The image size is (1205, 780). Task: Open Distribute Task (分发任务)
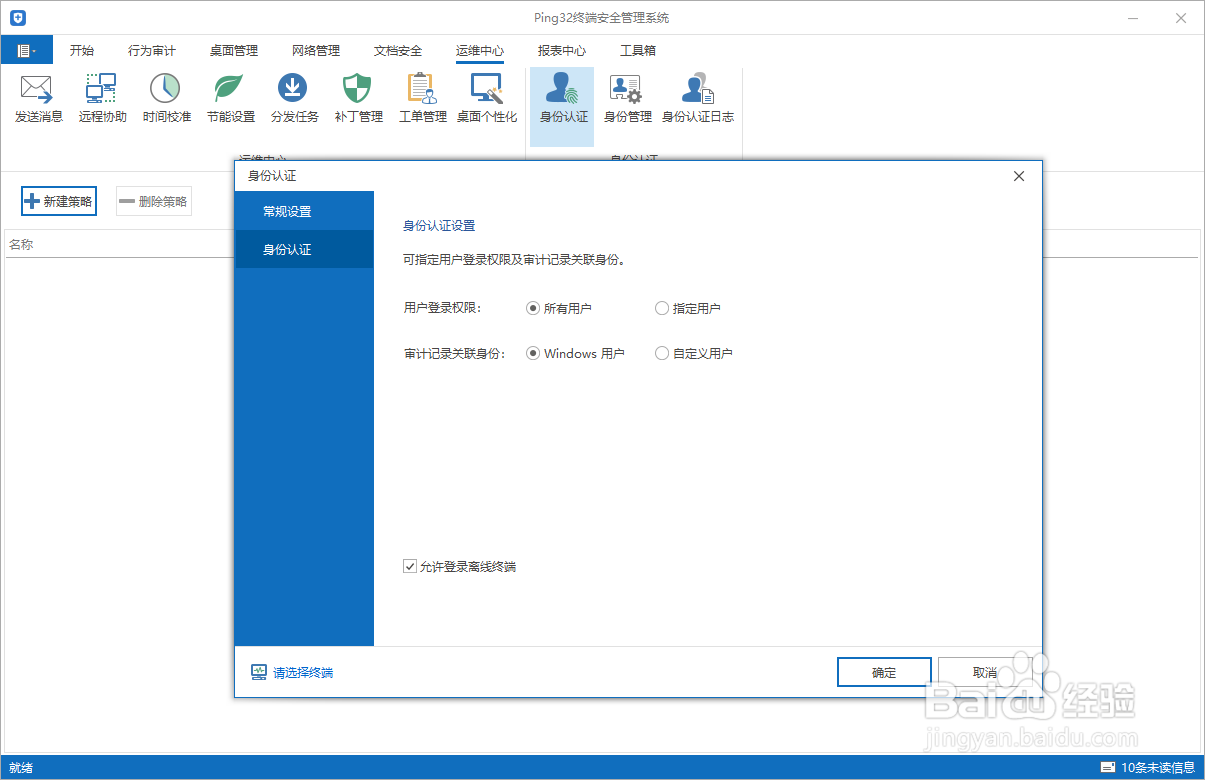tap(295, 100)
